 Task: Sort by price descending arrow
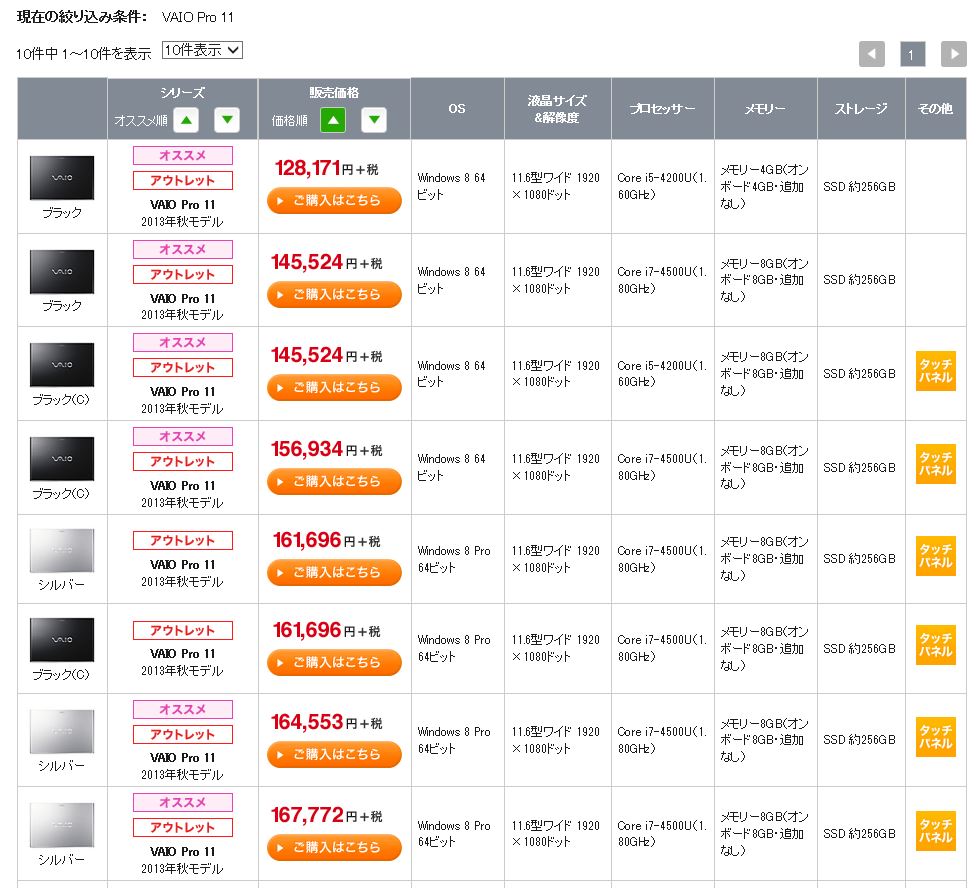click(x=374, y=120)
